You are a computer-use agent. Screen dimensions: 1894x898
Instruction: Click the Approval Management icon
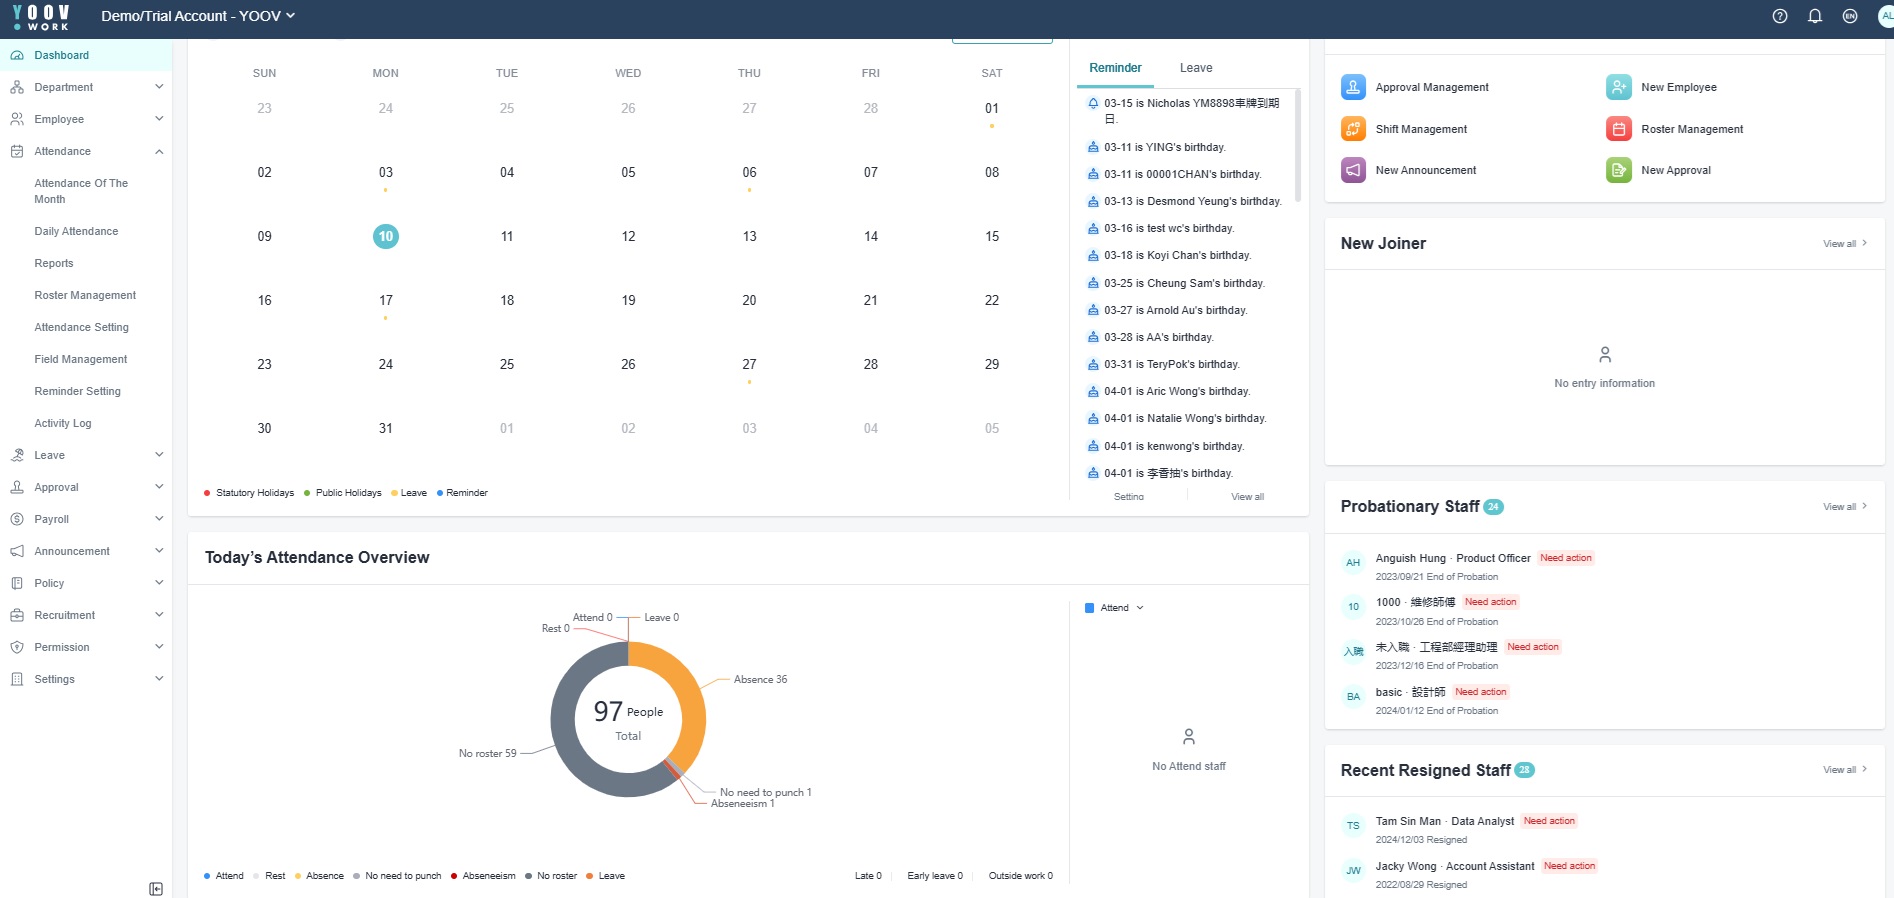click(1353, 87)
